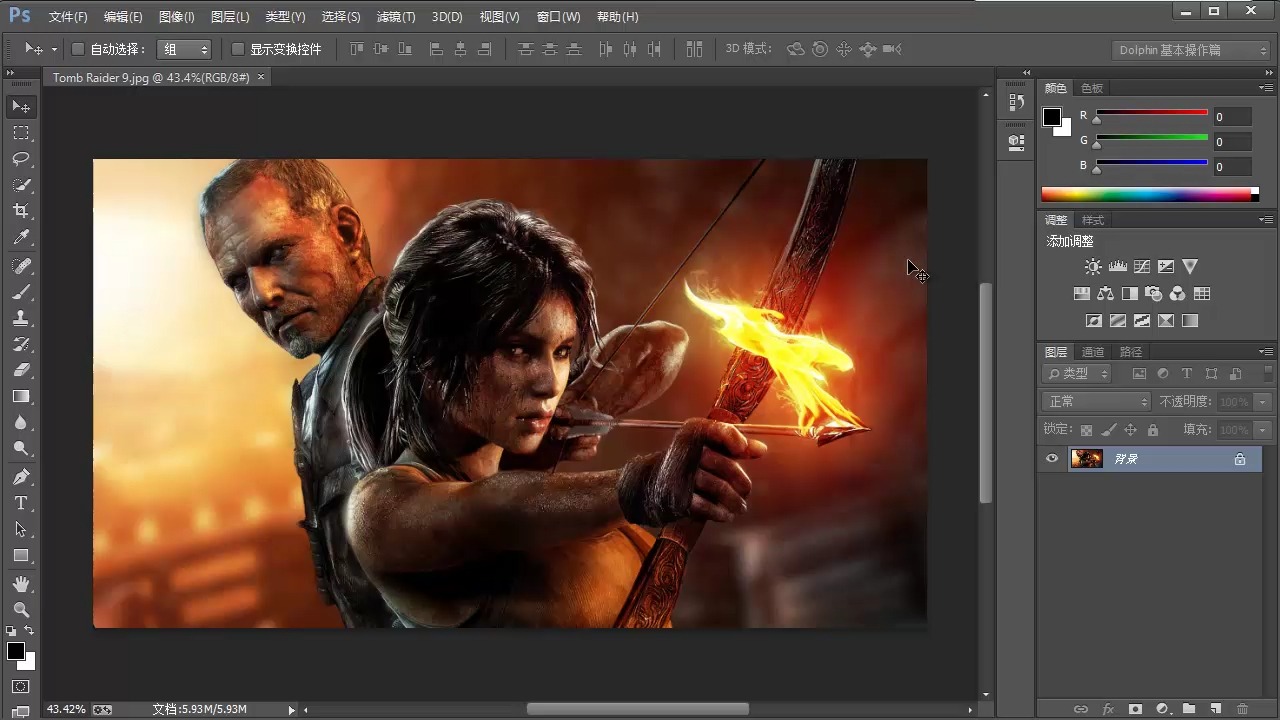Select the Eraser tool

click(x=21, y=370)
